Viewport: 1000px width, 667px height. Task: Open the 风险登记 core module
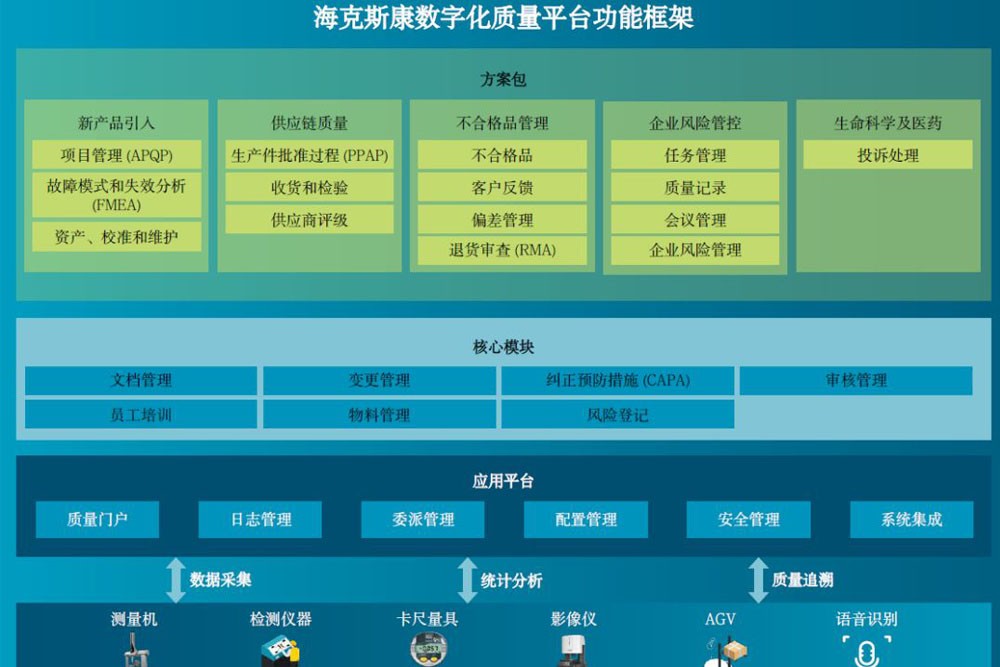point(617,414)
